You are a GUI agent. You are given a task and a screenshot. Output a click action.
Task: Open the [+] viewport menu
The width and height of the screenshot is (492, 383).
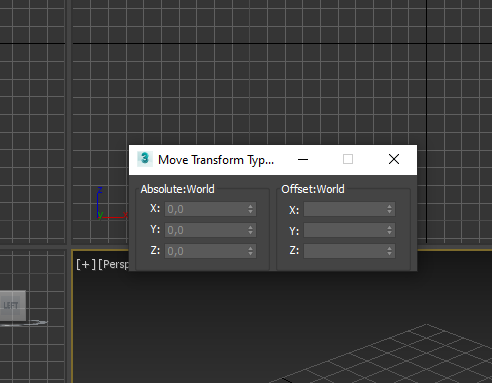point(86,265)
